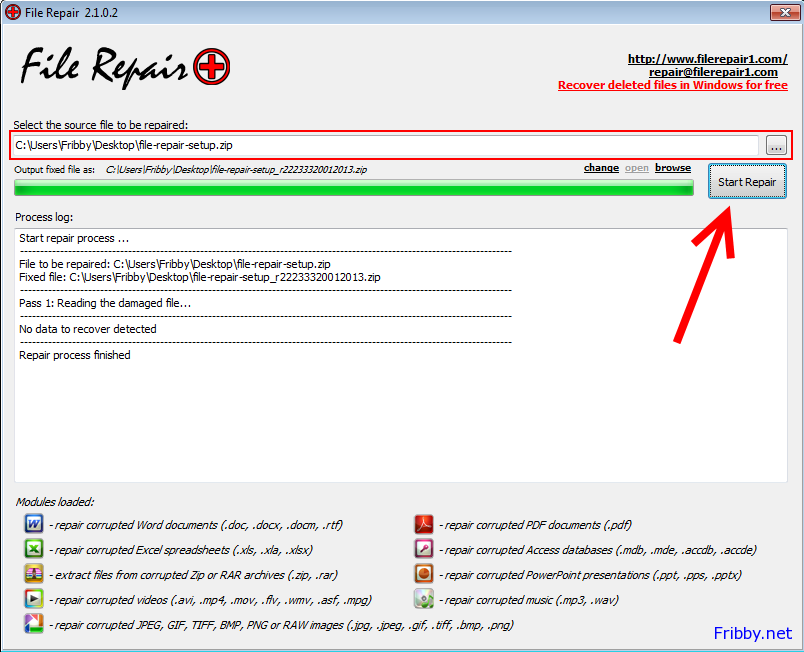804x652 pixels.
Task: Click the Word document repair module icon
Action: click(34, 524)
